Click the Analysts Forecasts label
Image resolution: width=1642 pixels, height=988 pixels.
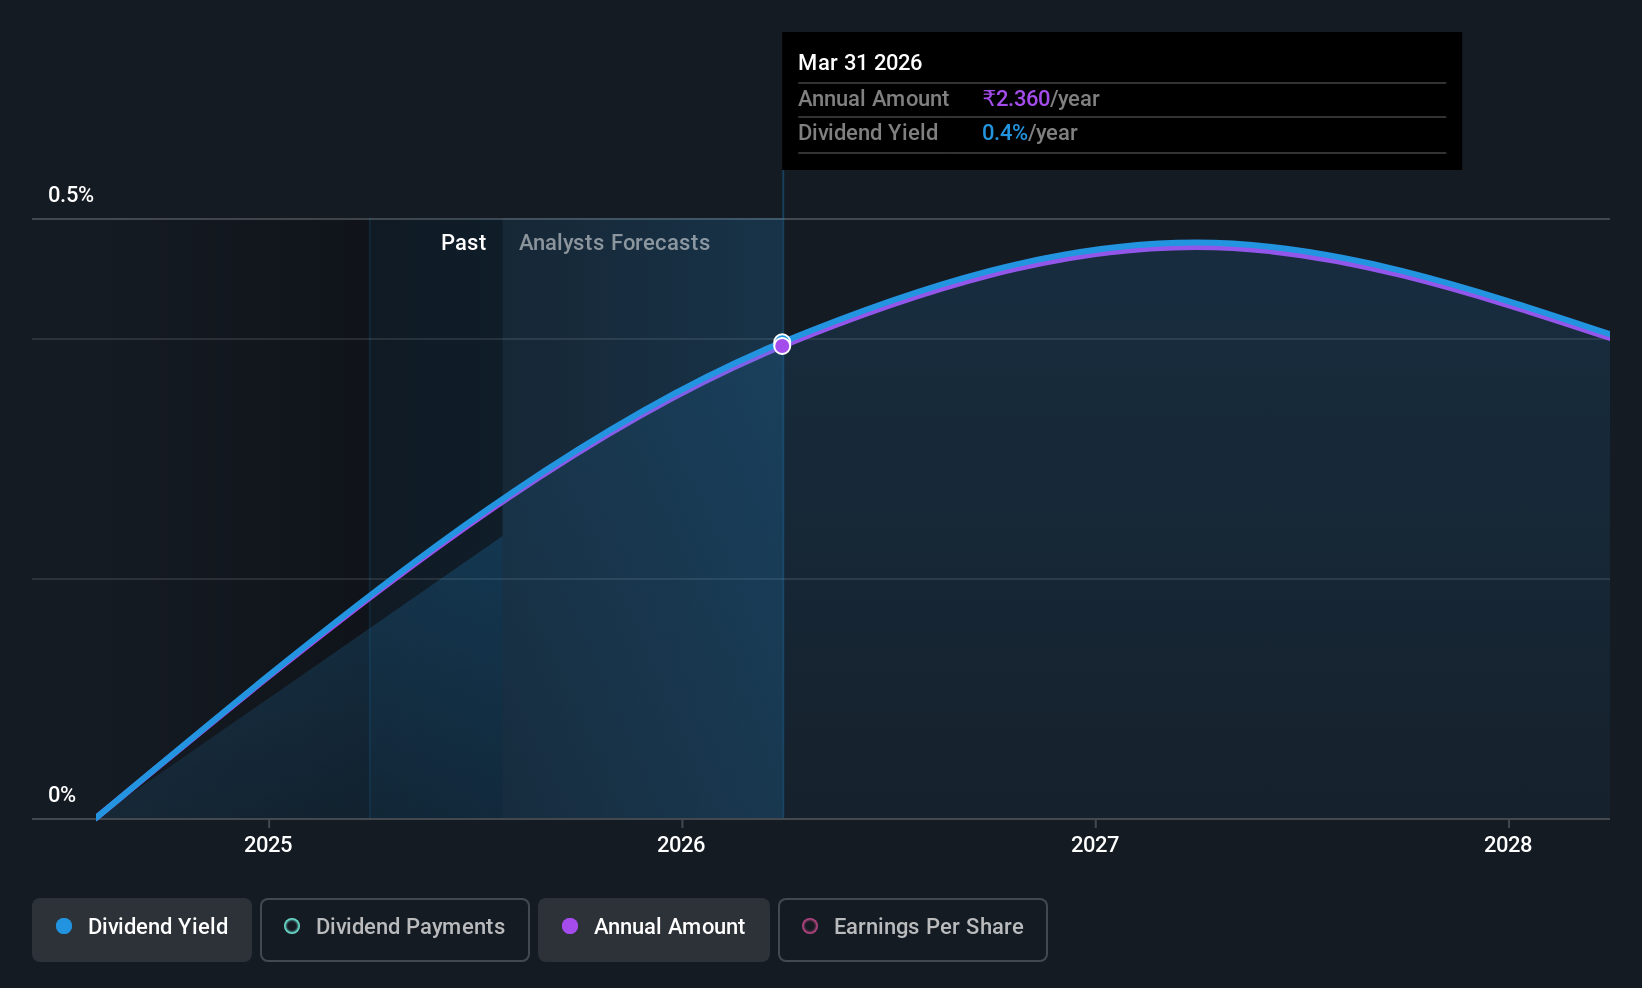[614, 242]
